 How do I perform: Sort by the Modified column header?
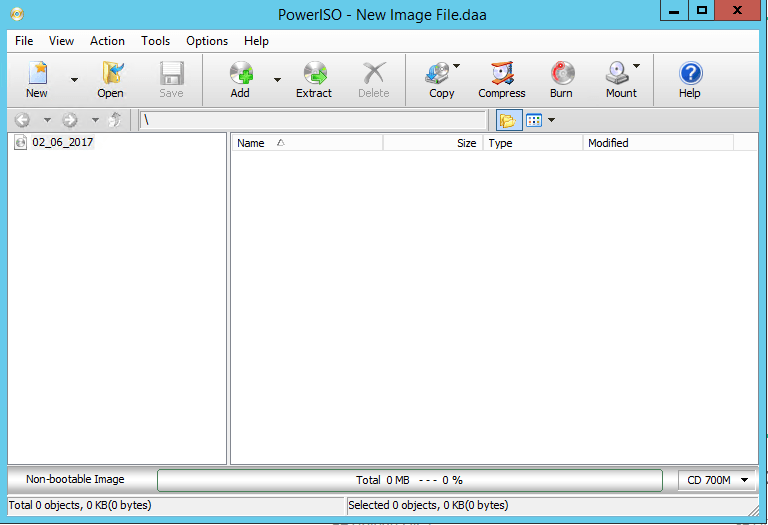pos(658,143)
